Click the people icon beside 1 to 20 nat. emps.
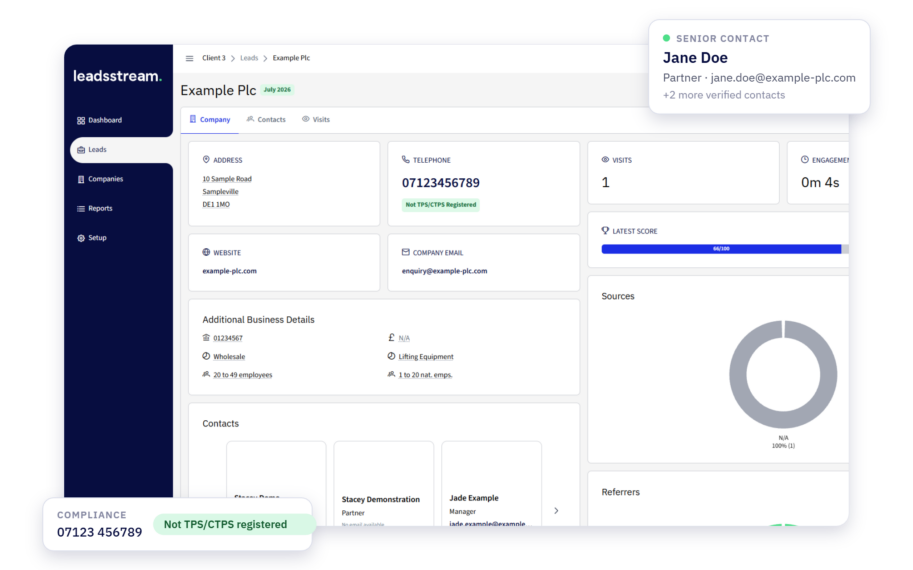 (x=391, y=374)
